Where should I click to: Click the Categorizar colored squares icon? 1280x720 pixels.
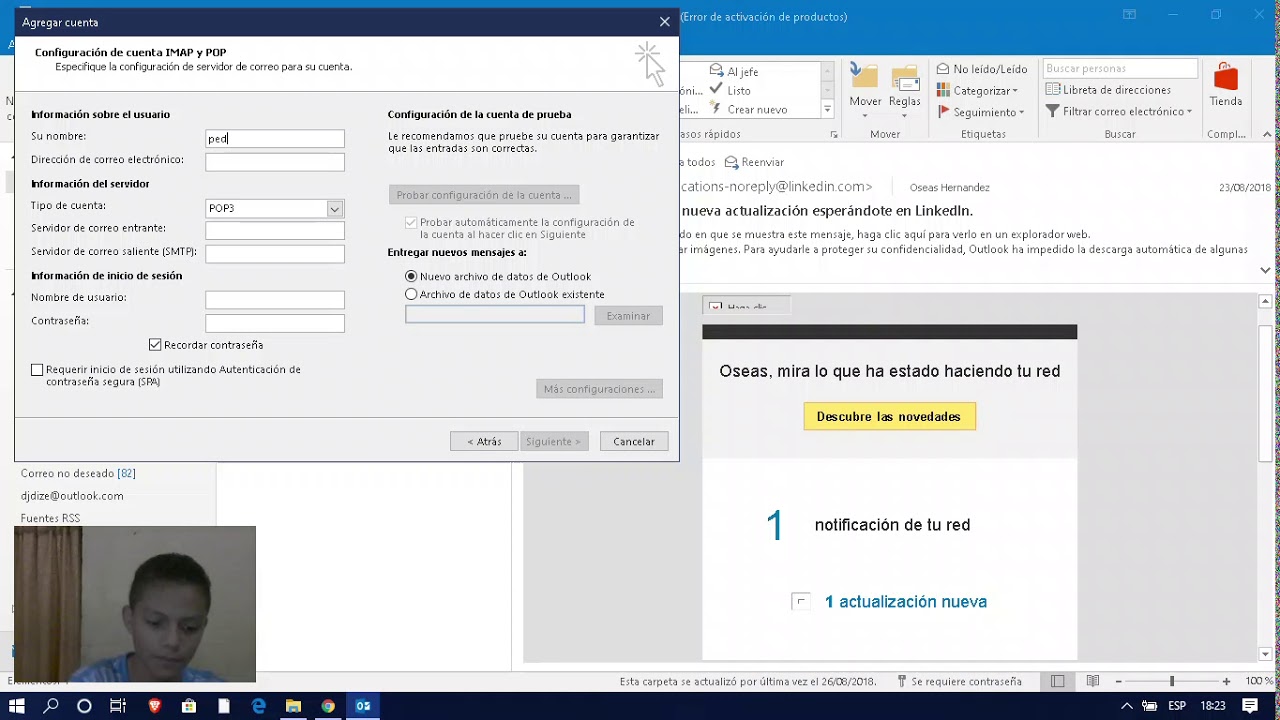pos(943,90)
